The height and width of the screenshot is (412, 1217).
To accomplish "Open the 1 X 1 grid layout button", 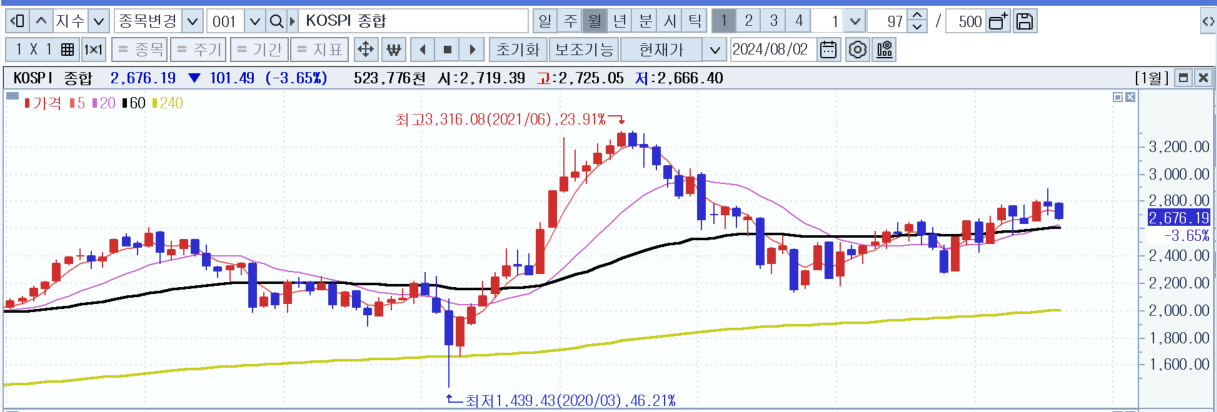I will click(42, 49).
